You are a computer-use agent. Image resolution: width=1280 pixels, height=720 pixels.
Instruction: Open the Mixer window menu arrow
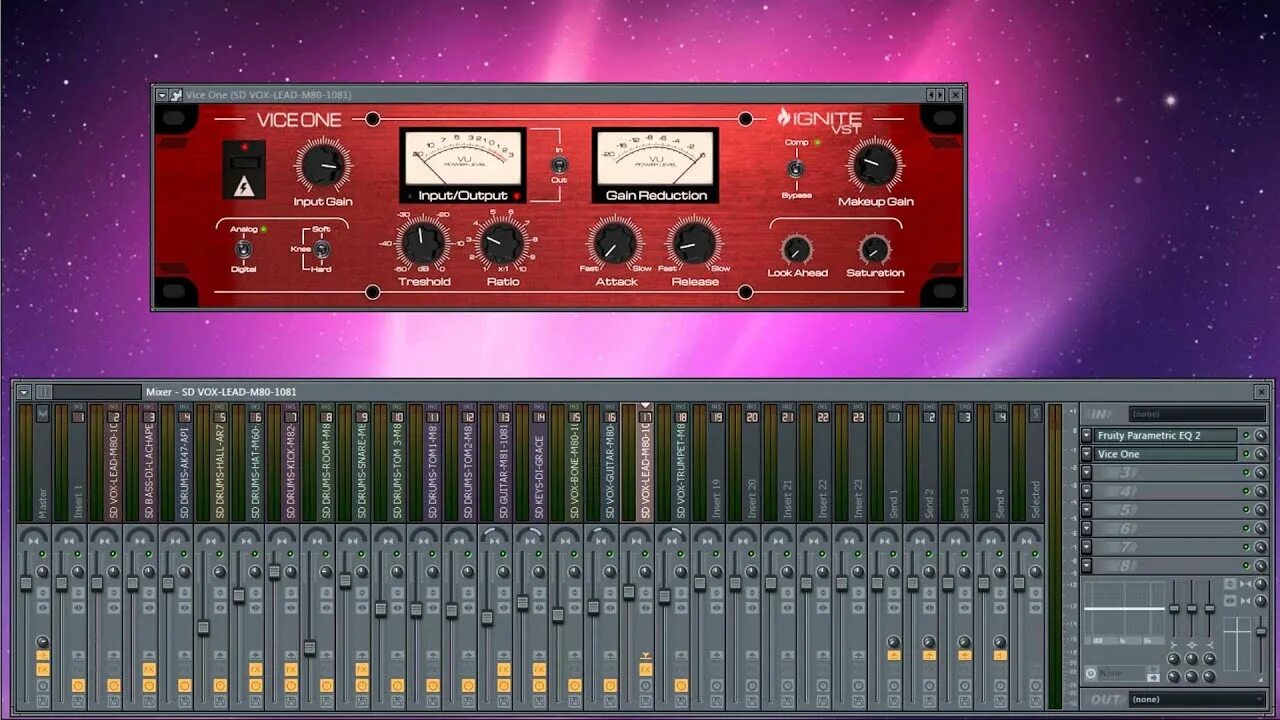point(24,392)
